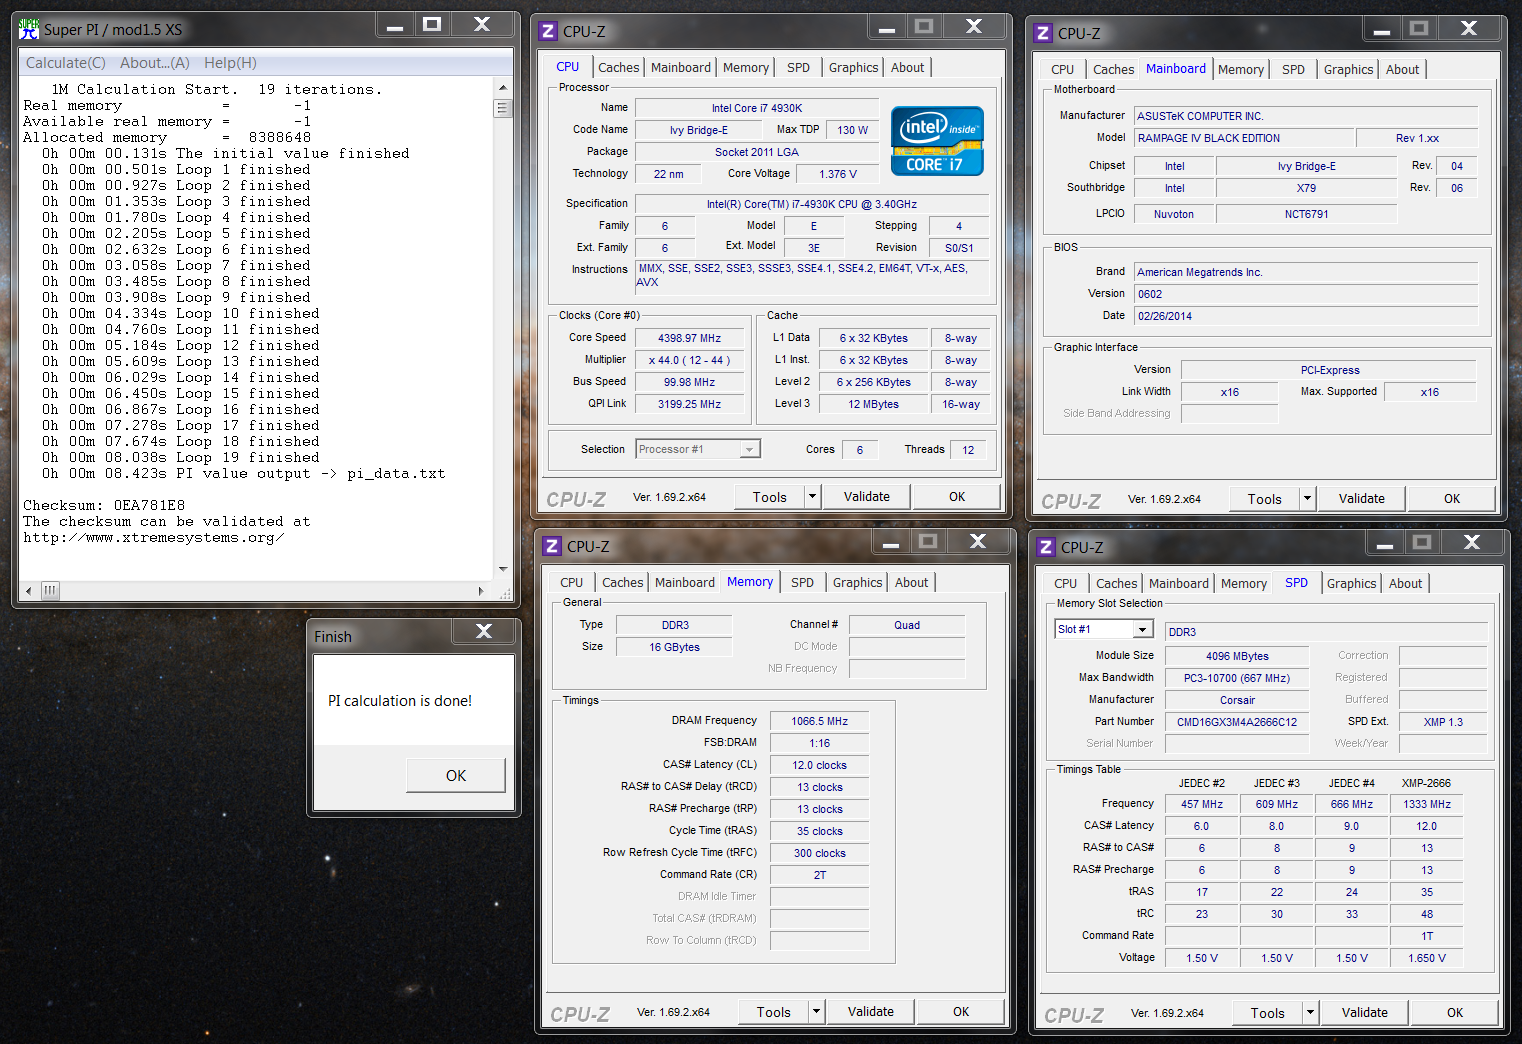
Task: Select SPD tab in Memory window
Action: (x=803, y=582)
